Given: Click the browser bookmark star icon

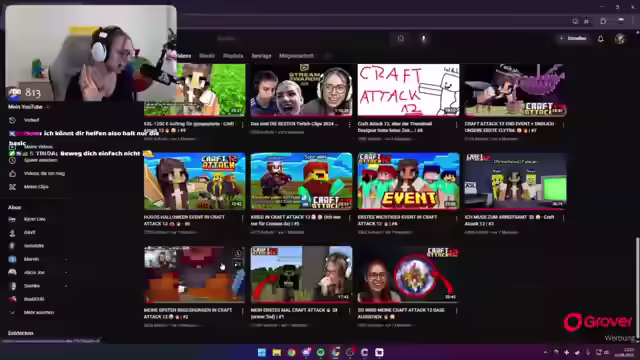Looking at the screenshot, I should pyautogui.click(x=587, y=21).
